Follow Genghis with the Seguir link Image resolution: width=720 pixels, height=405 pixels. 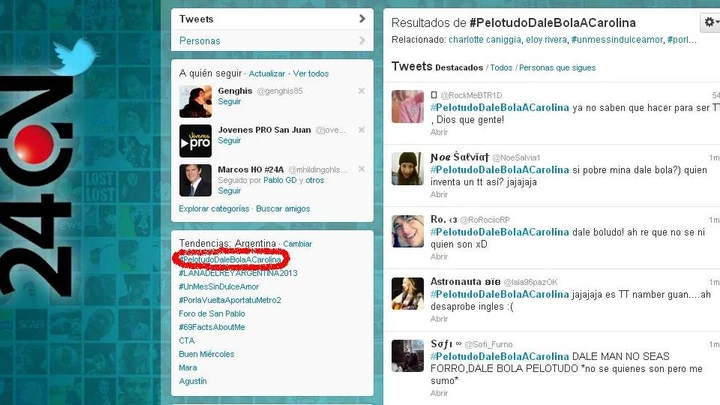tap(229, 101)
